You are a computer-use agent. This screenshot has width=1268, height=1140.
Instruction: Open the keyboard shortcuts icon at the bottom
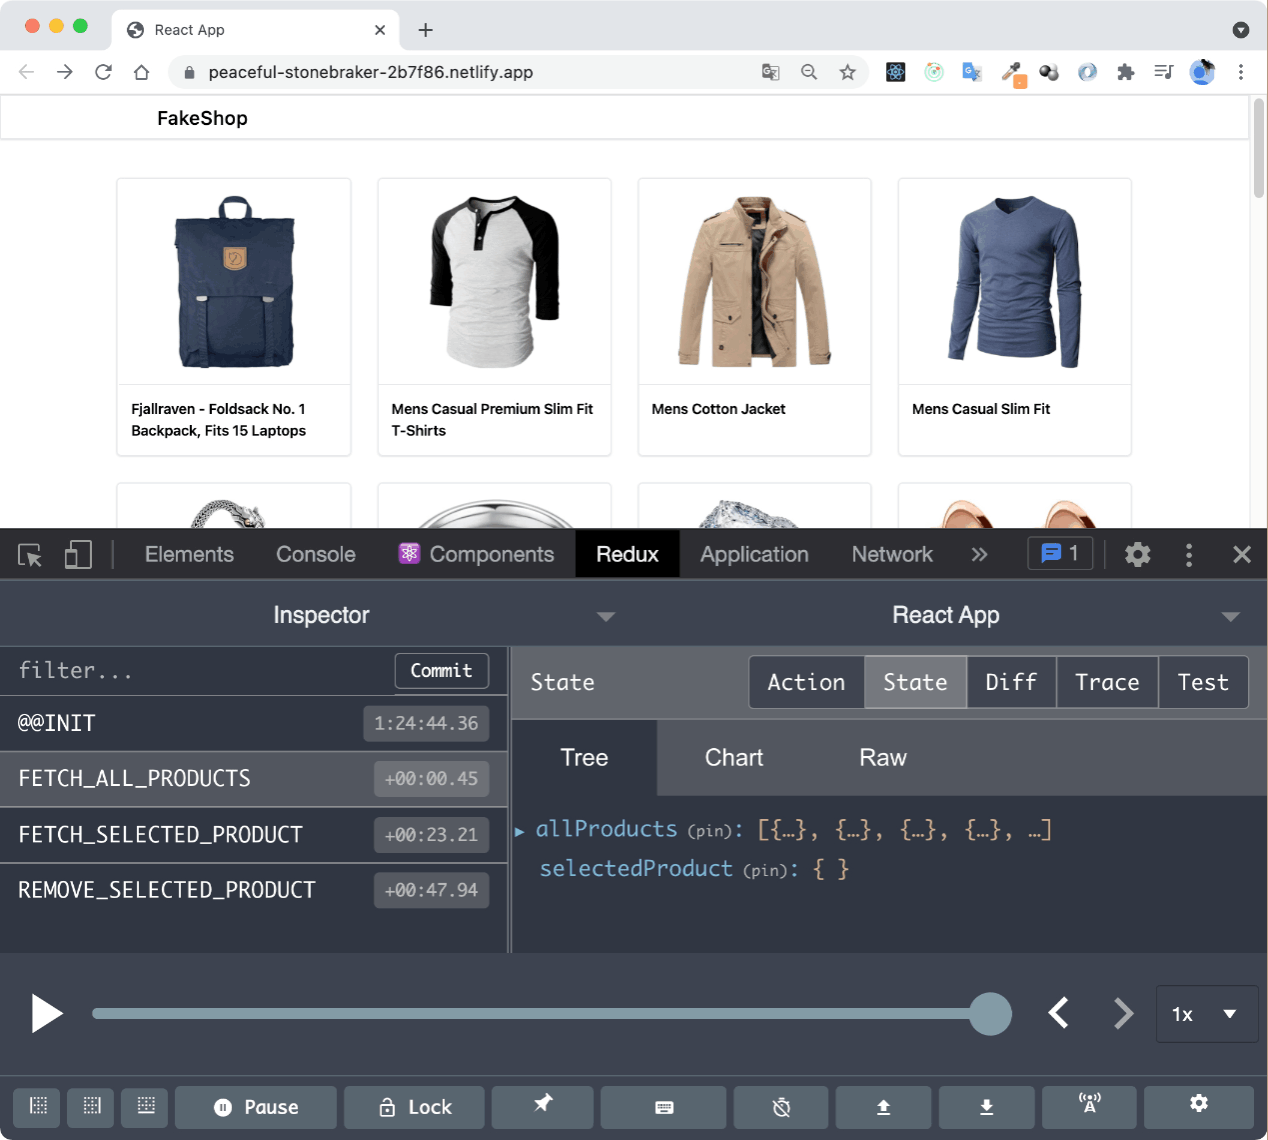point(663,1107)
